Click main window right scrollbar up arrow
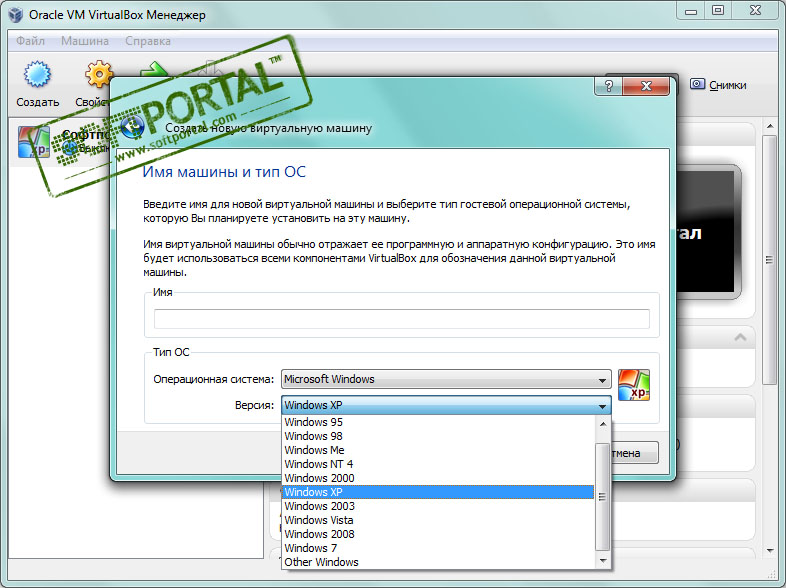The image size is (786, 588). (x=770, y=126)
